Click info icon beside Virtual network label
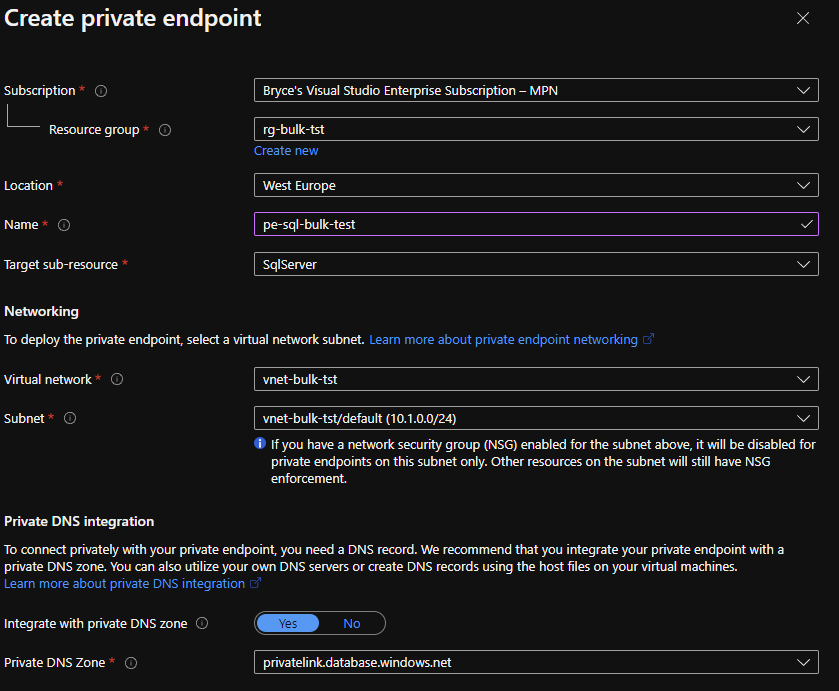This screenshot has width=839, height=691. tap(117, 380)
